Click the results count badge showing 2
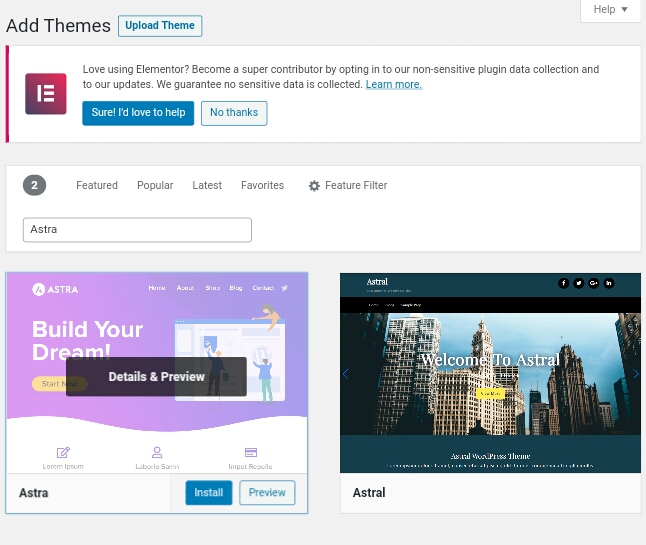The image size is (646, 545). tap(35, 185)
